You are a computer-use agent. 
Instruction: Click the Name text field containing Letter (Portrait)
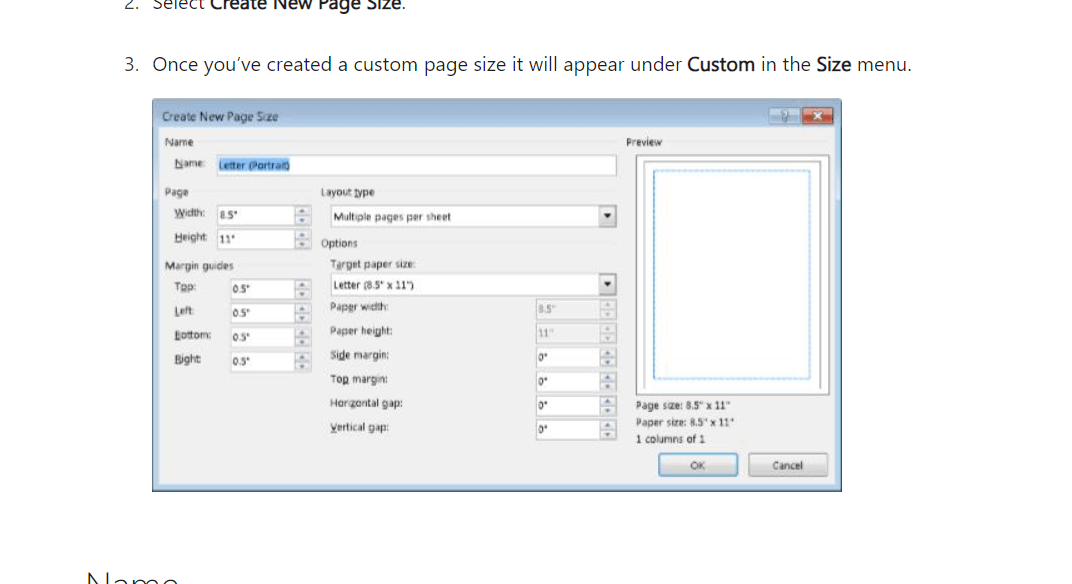coord(416,165)
